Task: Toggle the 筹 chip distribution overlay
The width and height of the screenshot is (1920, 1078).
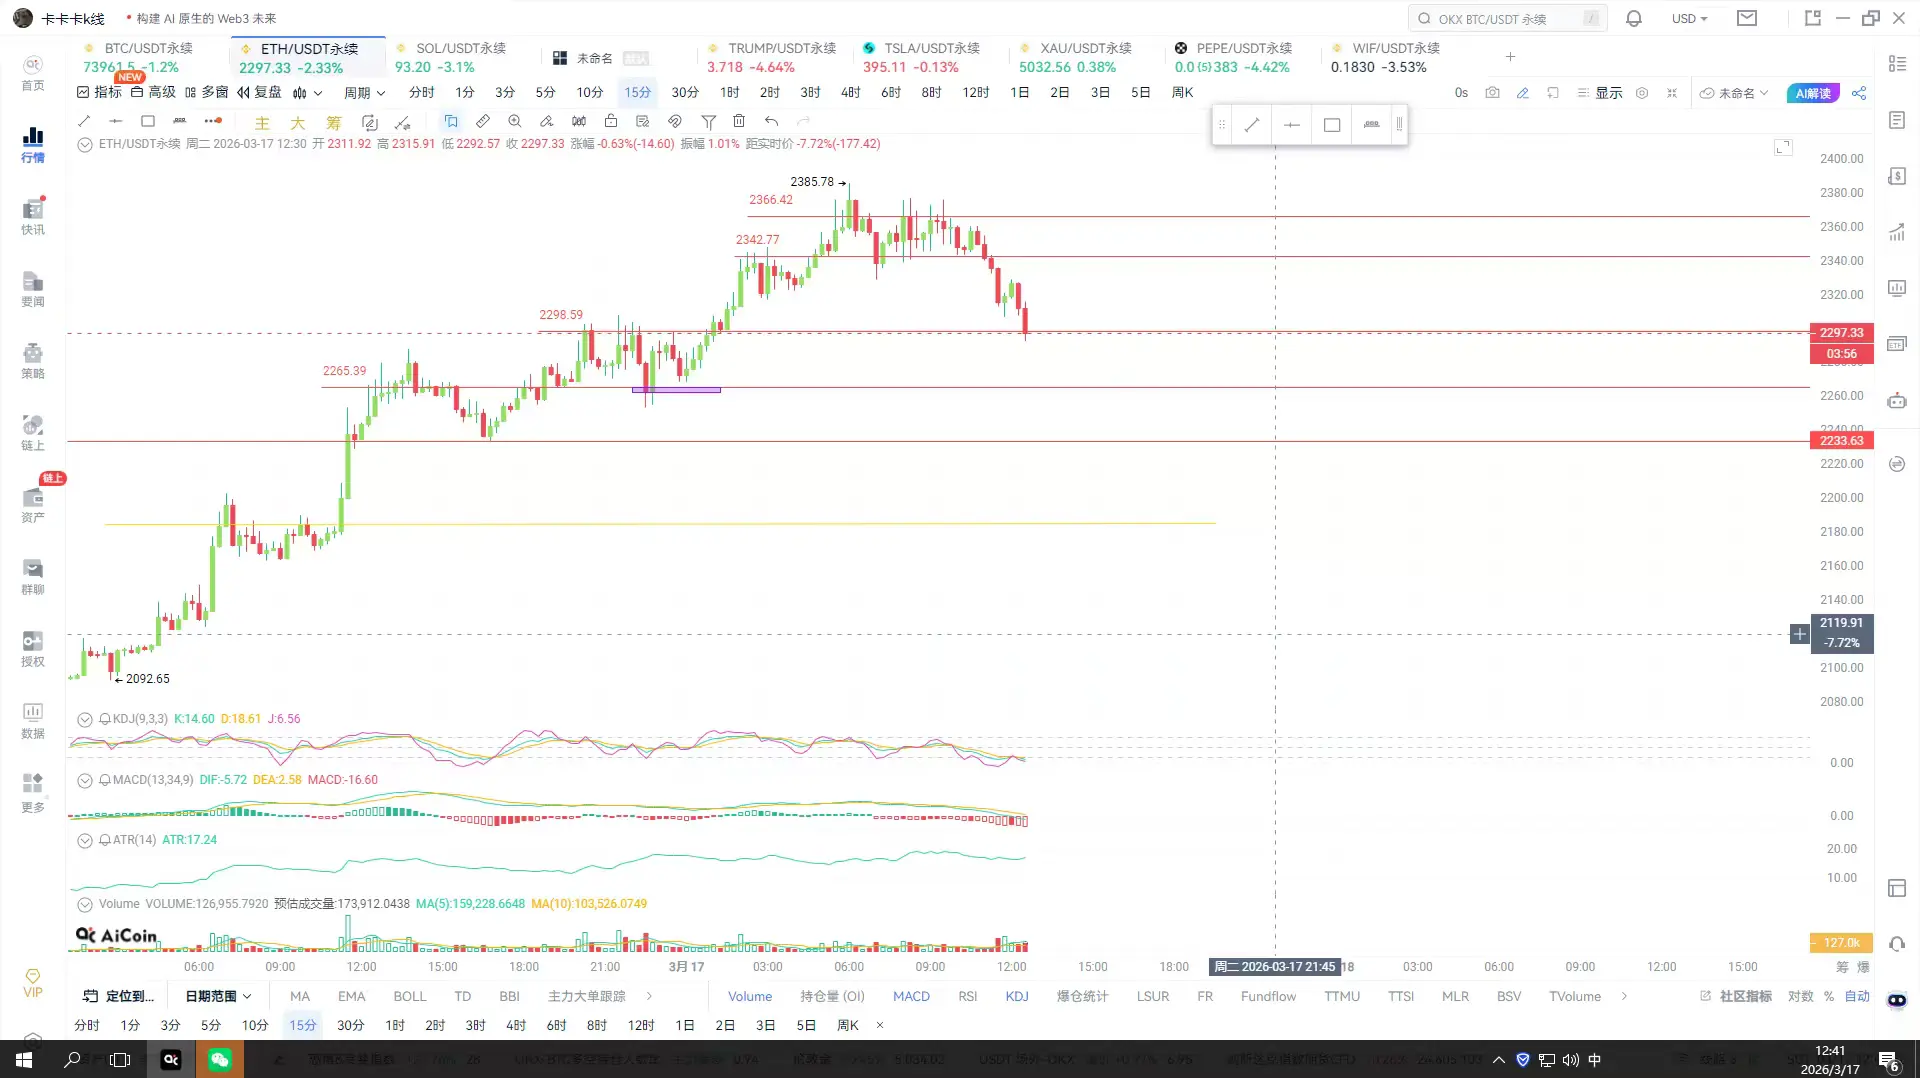Action: click(x=334, y=122)
